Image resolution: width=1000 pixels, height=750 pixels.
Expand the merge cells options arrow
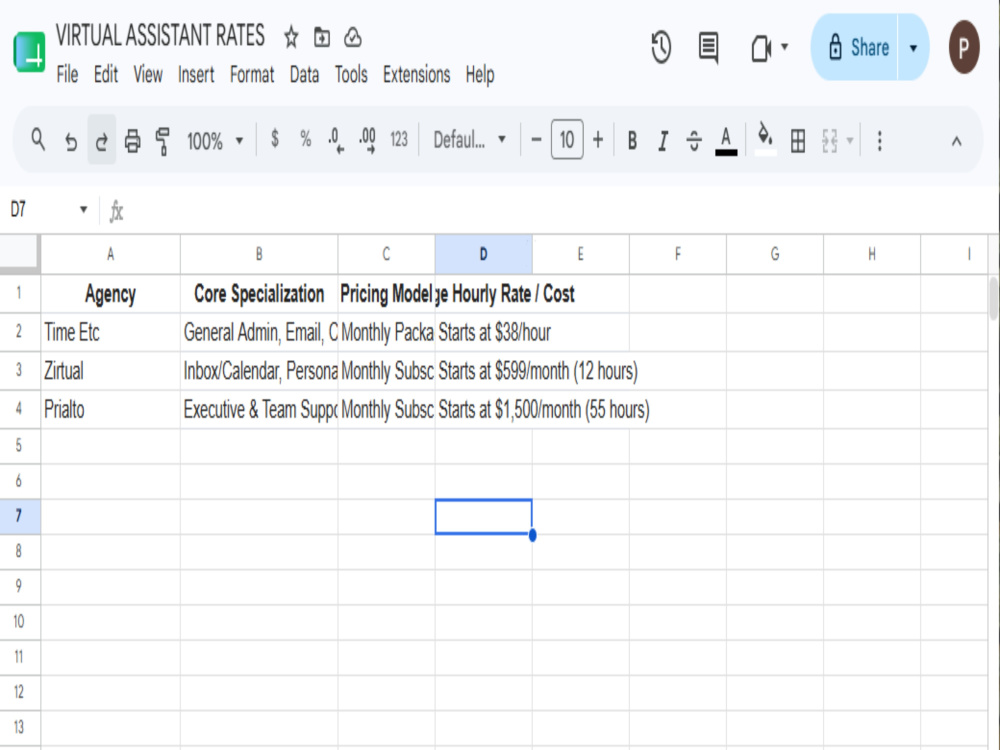coord(849,140)
